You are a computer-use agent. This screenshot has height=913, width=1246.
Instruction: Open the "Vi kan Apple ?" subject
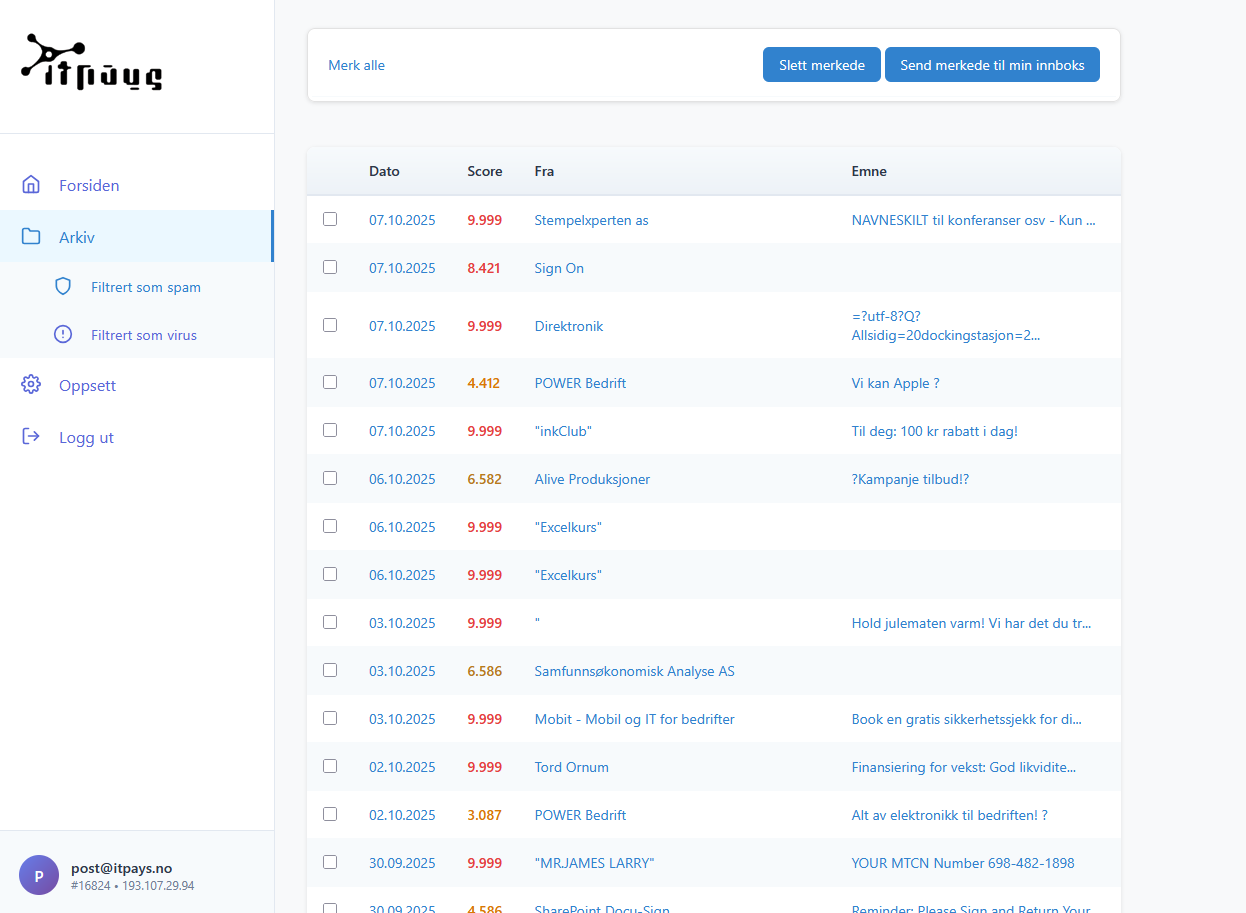click(895, 383)
